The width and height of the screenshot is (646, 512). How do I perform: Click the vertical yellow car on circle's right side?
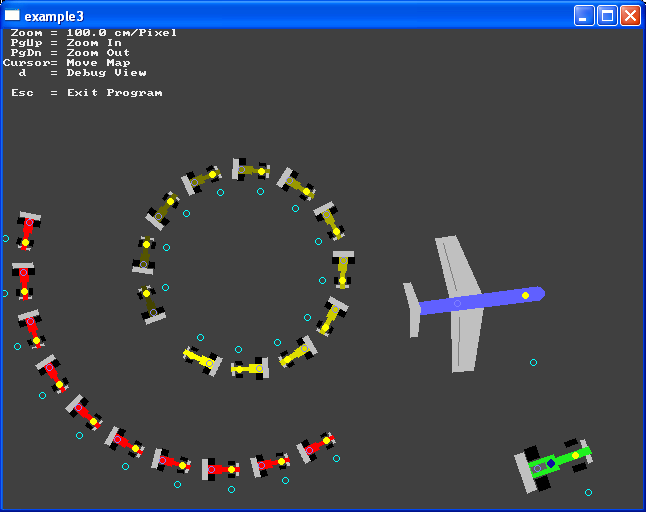pyautogui.click(x=343, y=269)
